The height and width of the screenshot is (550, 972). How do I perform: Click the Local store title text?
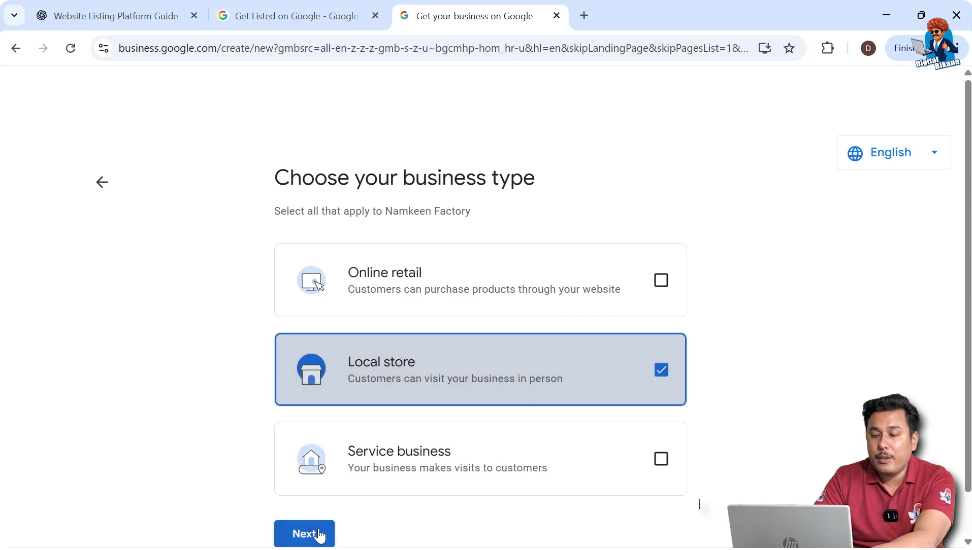pyautogui.click(x=381, y=361)
